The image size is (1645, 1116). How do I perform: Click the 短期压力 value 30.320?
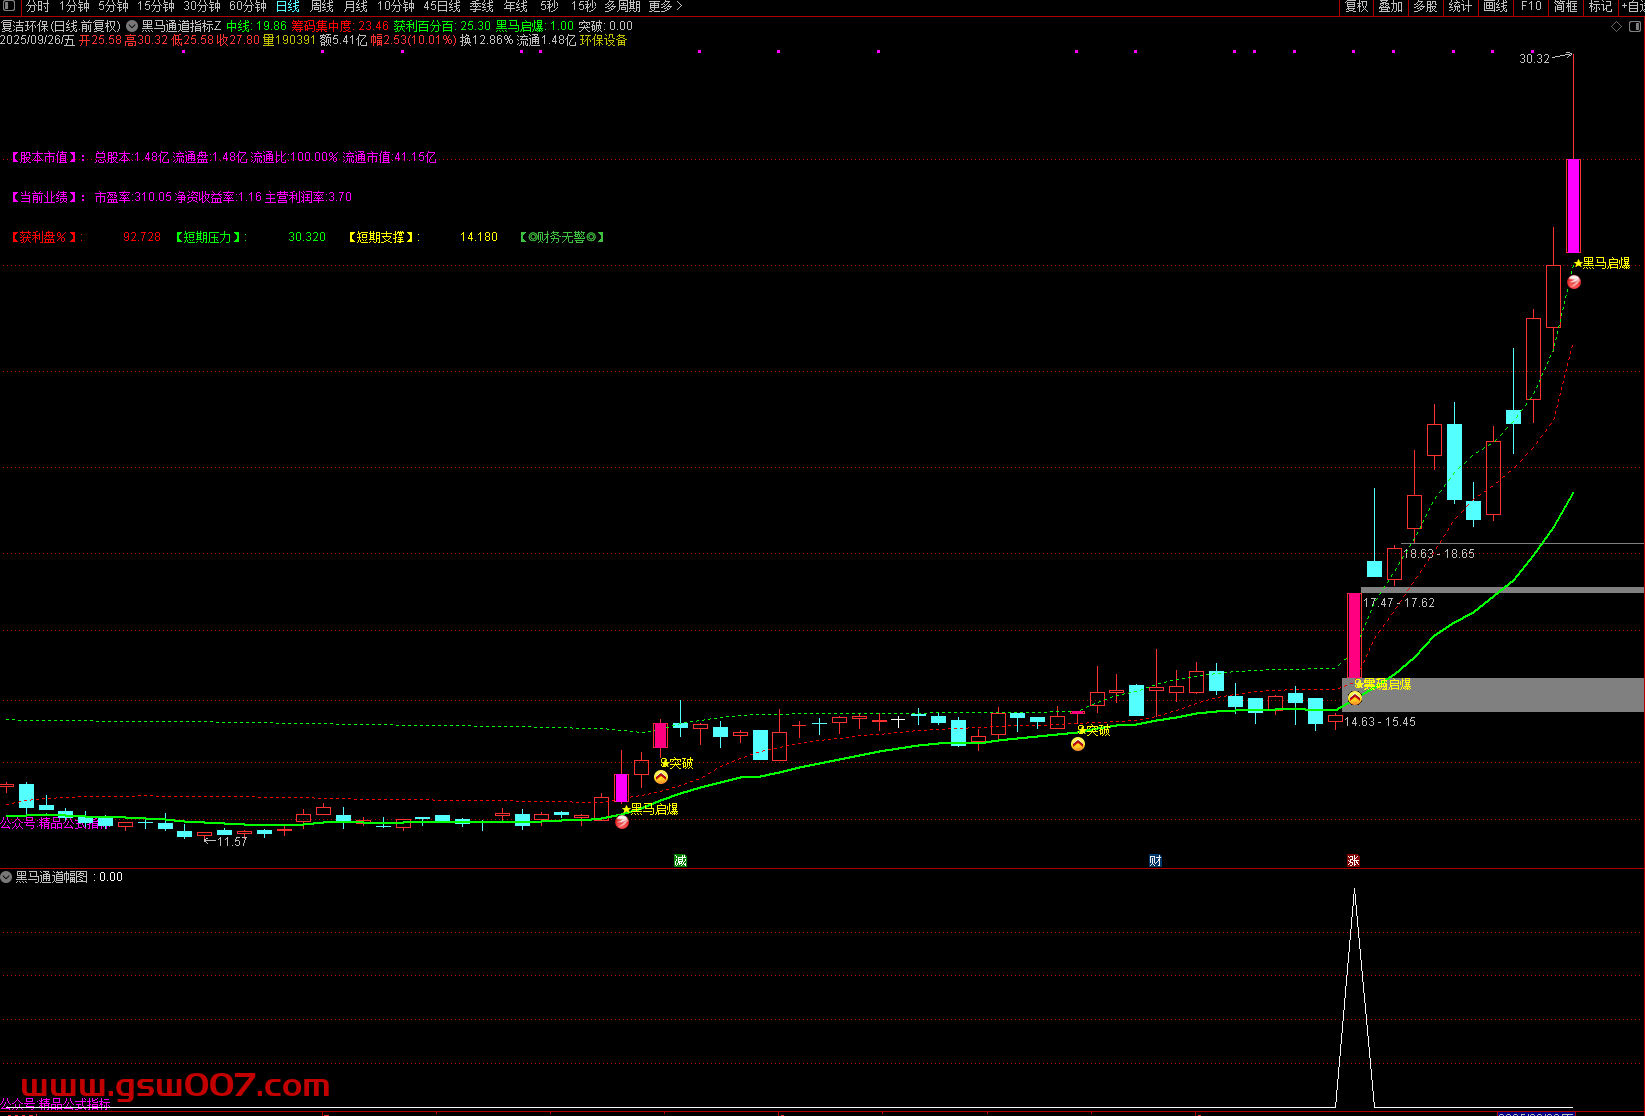point(307,237)
